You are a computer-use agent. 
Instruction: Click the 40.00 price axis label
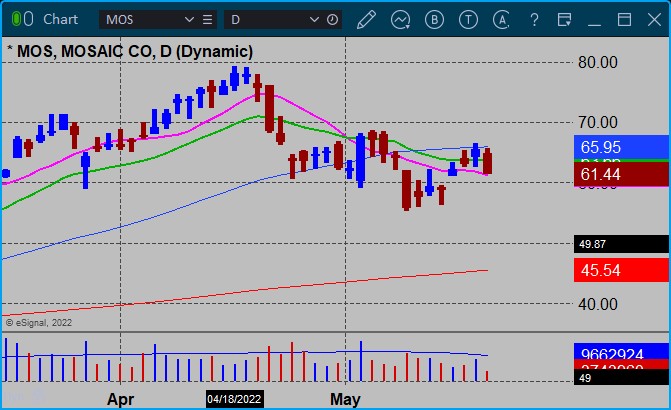point(598,304)
